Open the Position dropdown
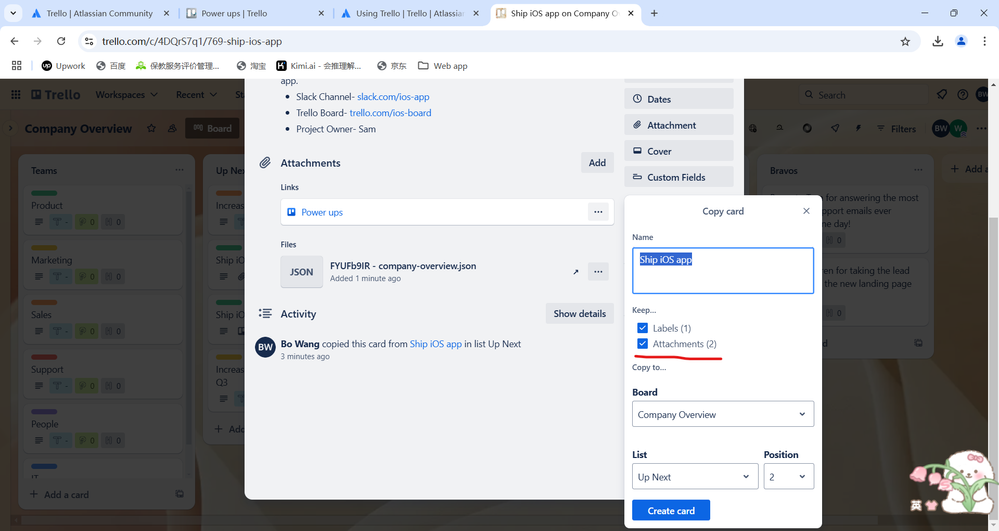Screen dimensions: 999x531 coord(788,477)
